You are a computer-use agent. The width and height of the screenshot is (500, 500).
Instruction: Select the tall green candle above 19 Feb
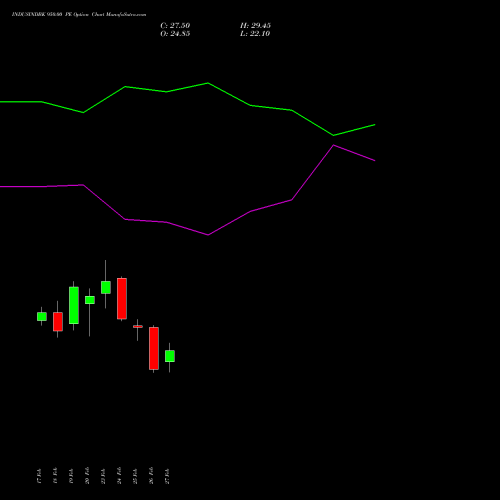point(74,305)
